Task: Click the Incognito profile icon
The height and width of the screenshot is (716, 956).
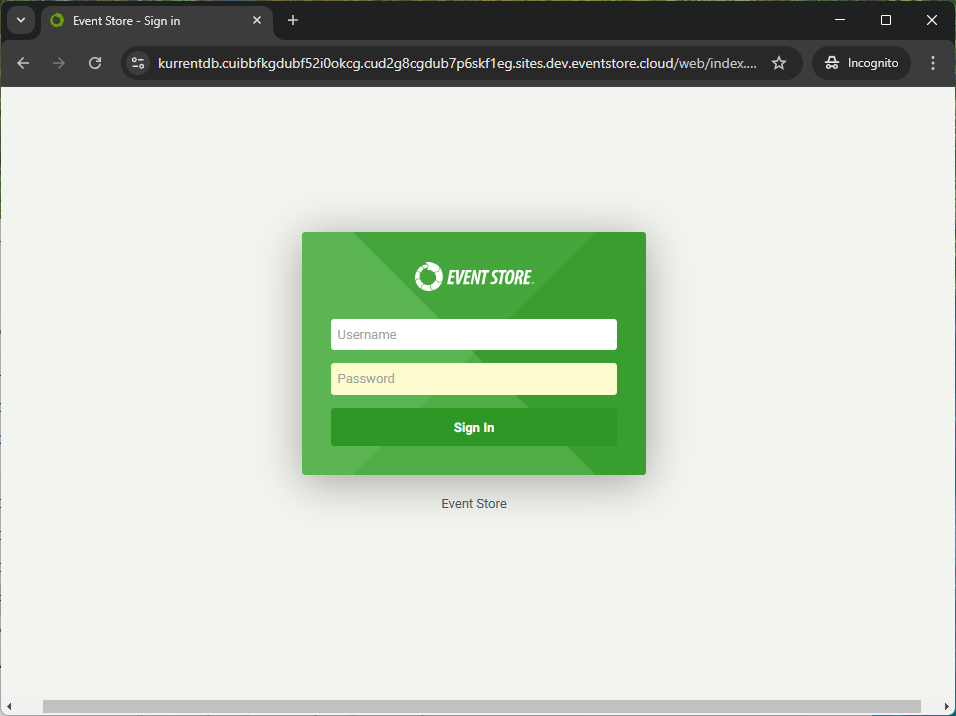Action: (x=832, y=62)
